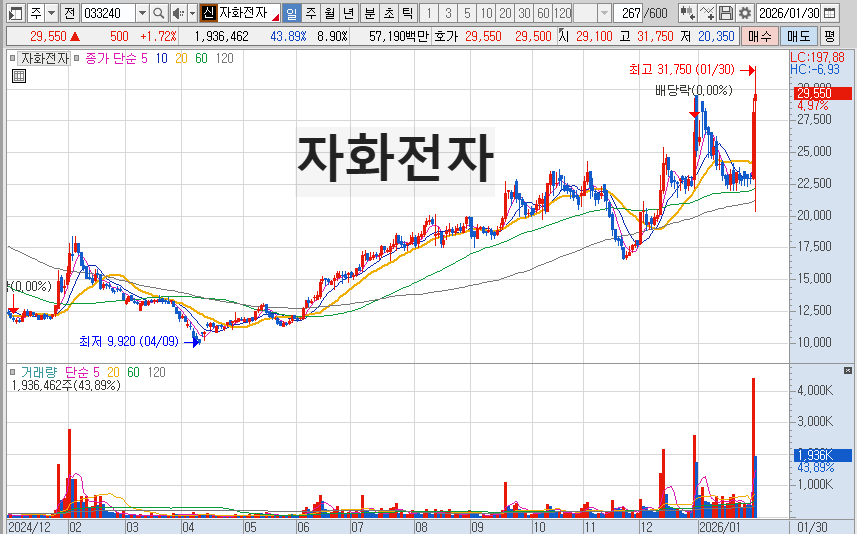Switch to 초 second chart period
The height and width of the screenshot is (534, 857).
click(x=389, y=13)
